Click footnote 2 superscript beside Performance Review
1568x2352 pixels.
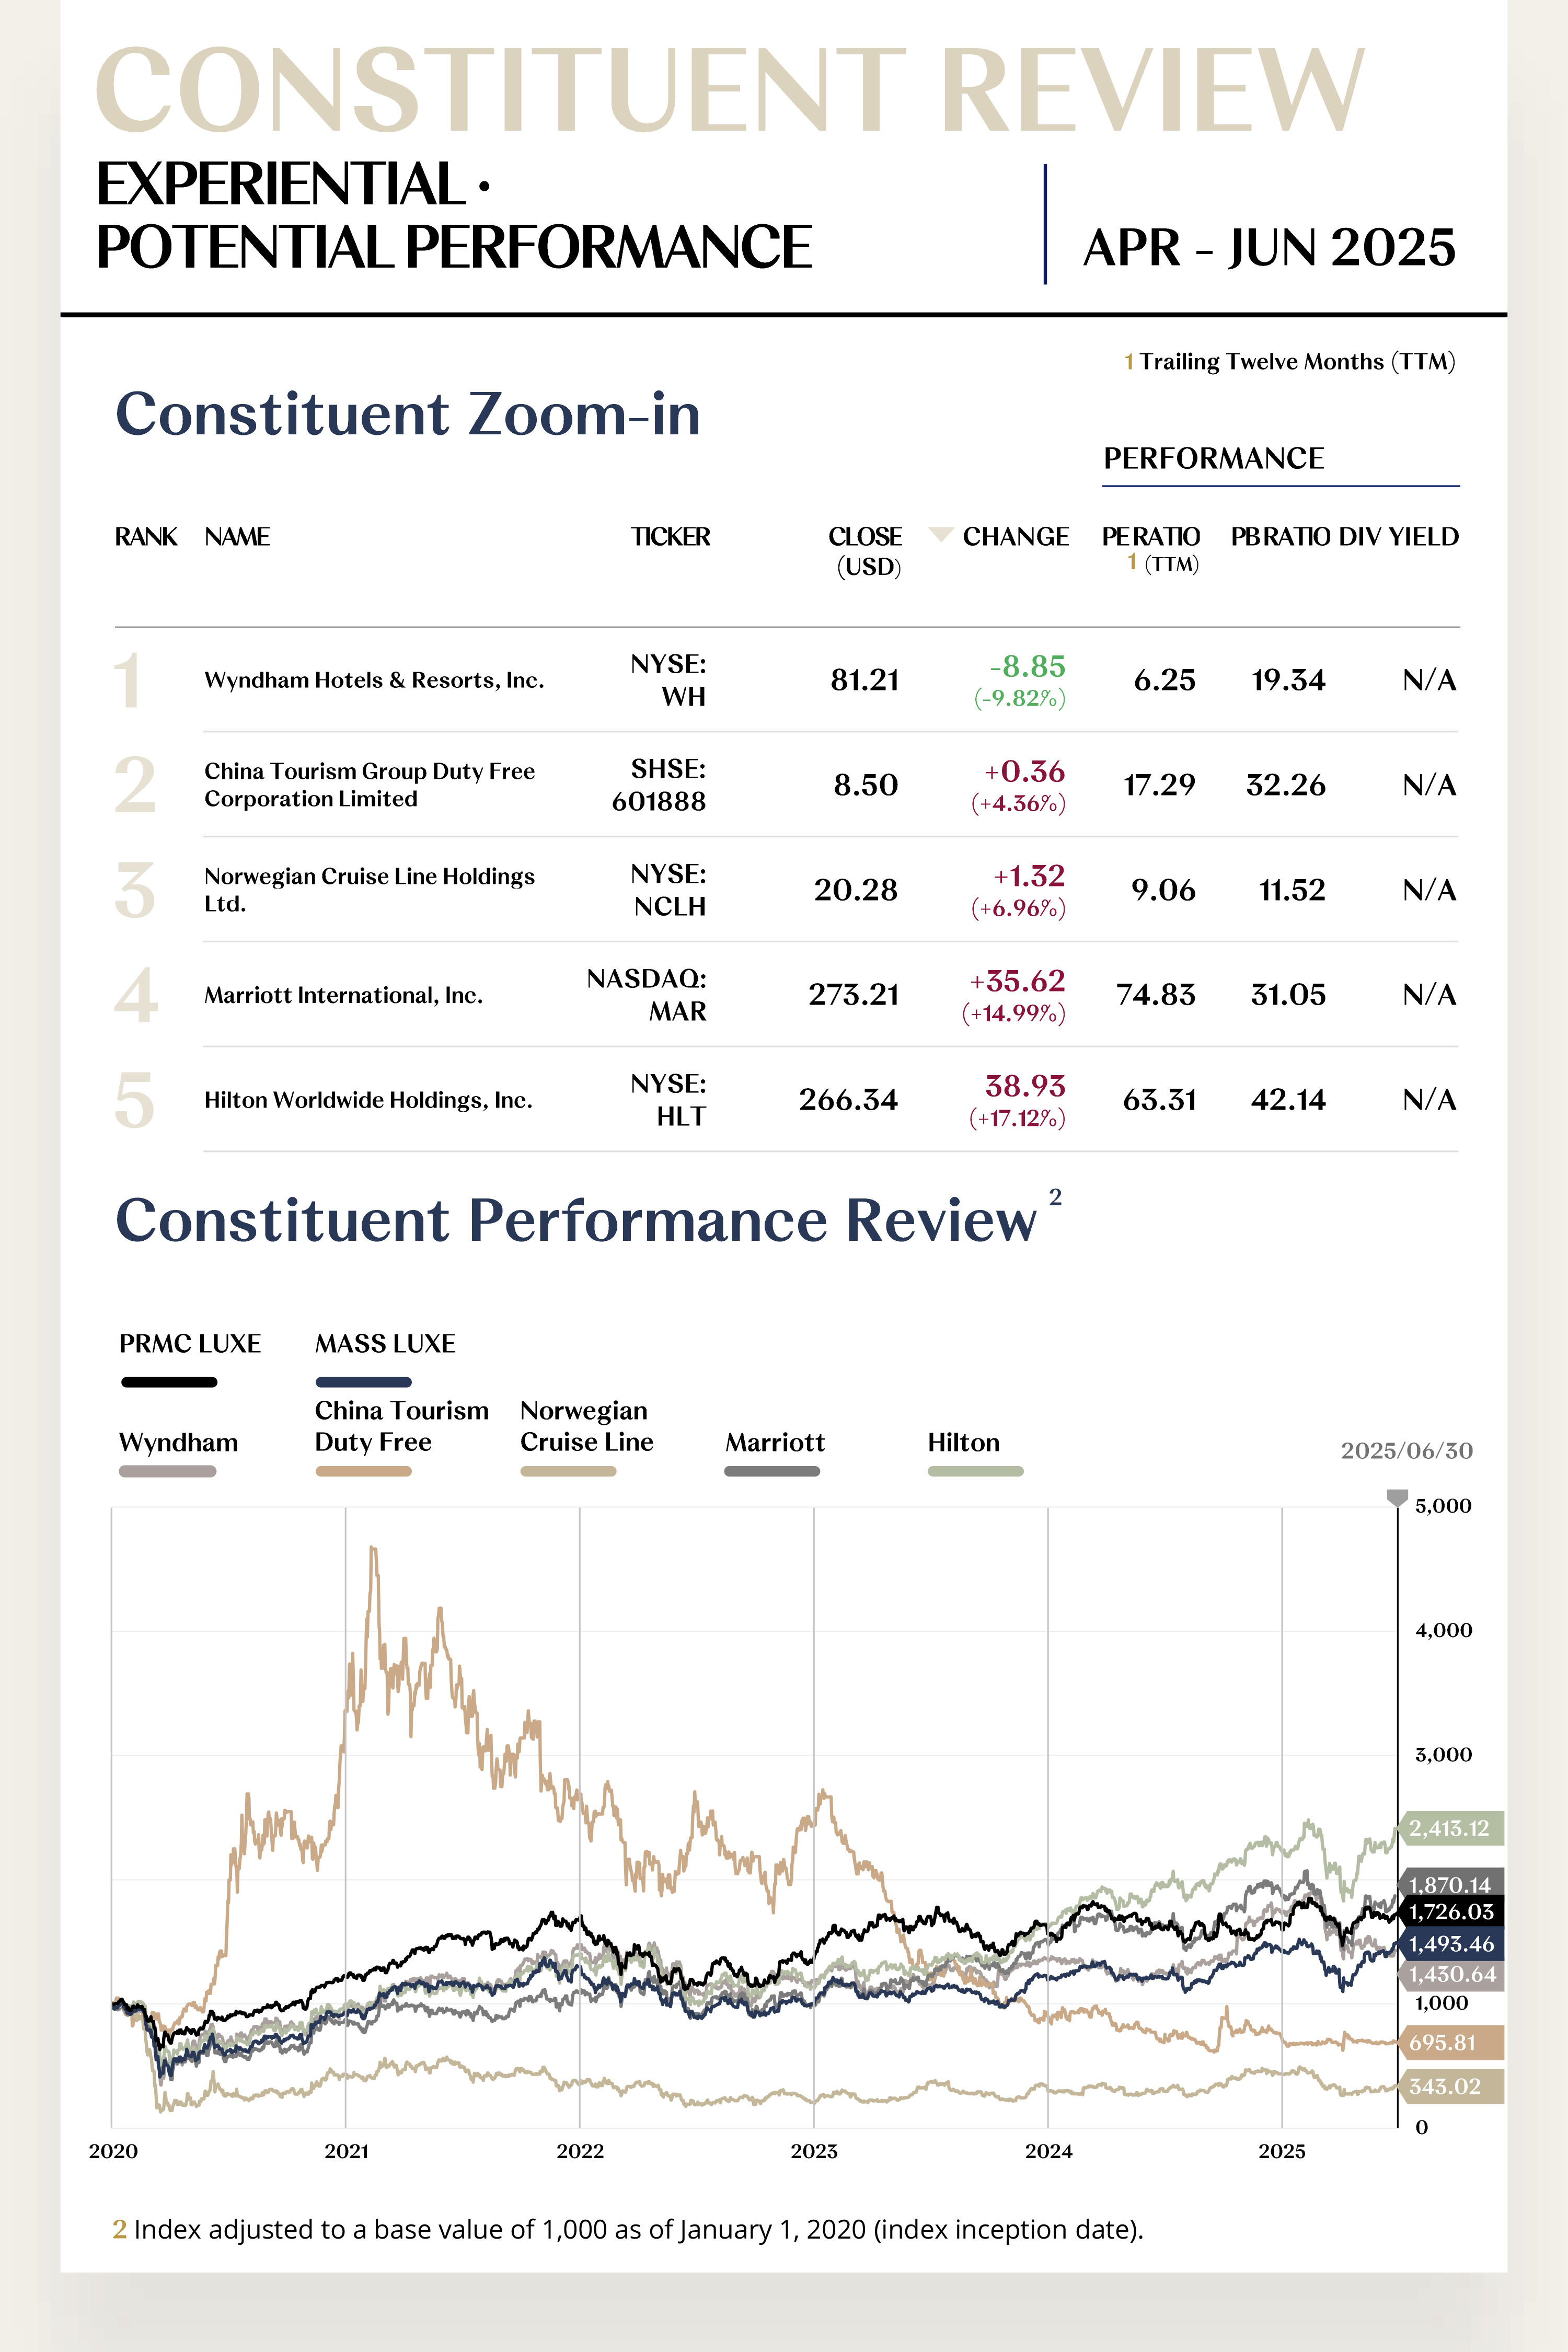[x=1055, y=1197]
